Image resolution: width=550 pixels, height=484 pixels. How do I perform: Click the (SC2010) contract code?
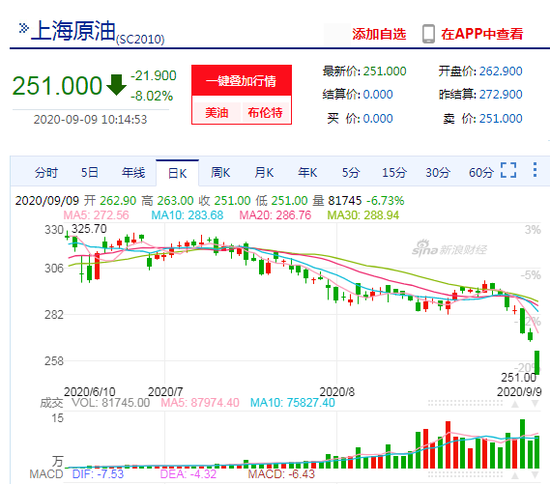(x=140, y=39)
